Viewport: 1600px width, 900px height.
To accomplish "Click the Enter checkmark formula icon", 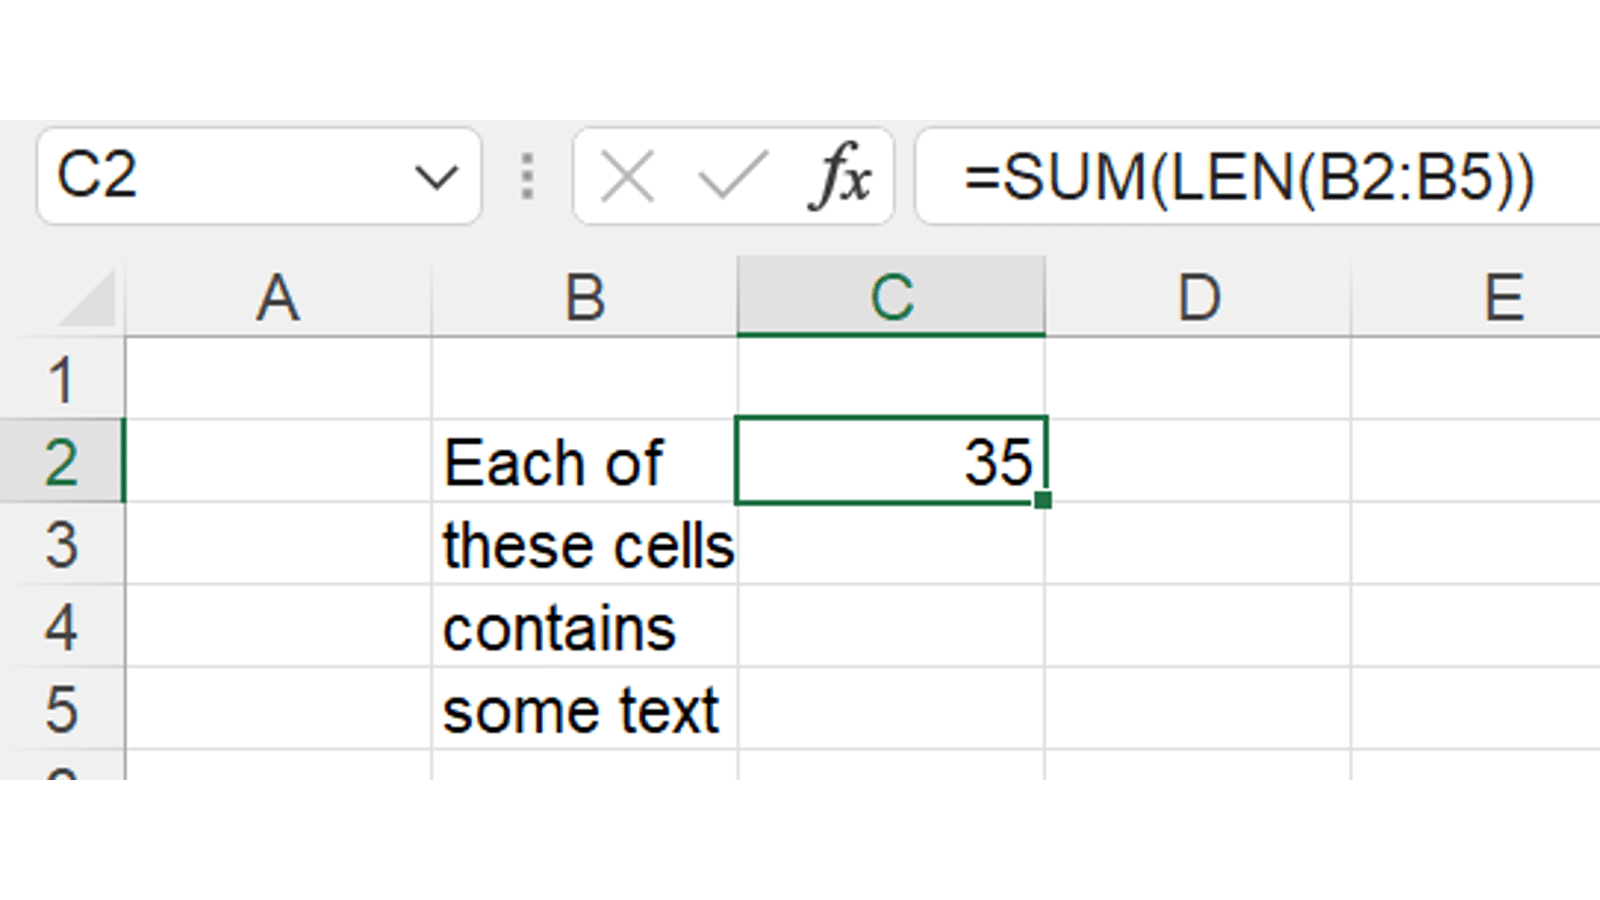I will (732, 177).
